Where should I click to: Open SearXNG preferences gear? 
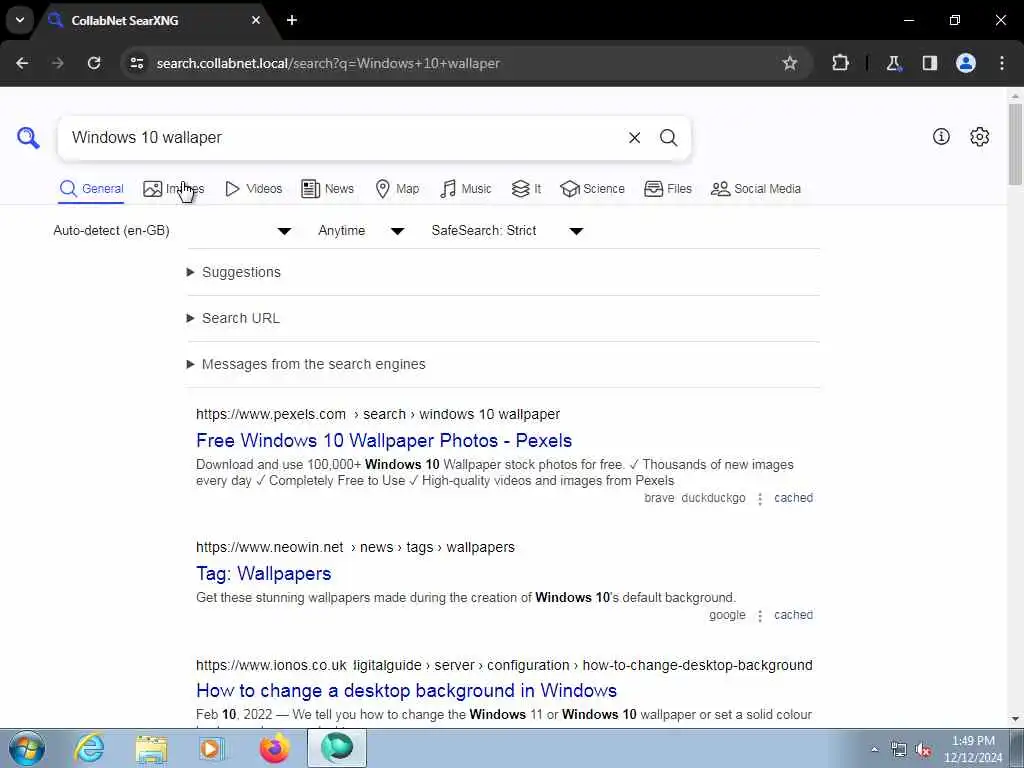point(979,136)
